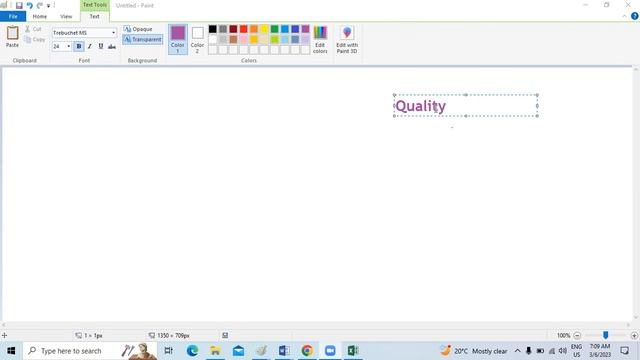Open the weather widget showing 20°C
640x360 pixels.
(x=473, y=351)
